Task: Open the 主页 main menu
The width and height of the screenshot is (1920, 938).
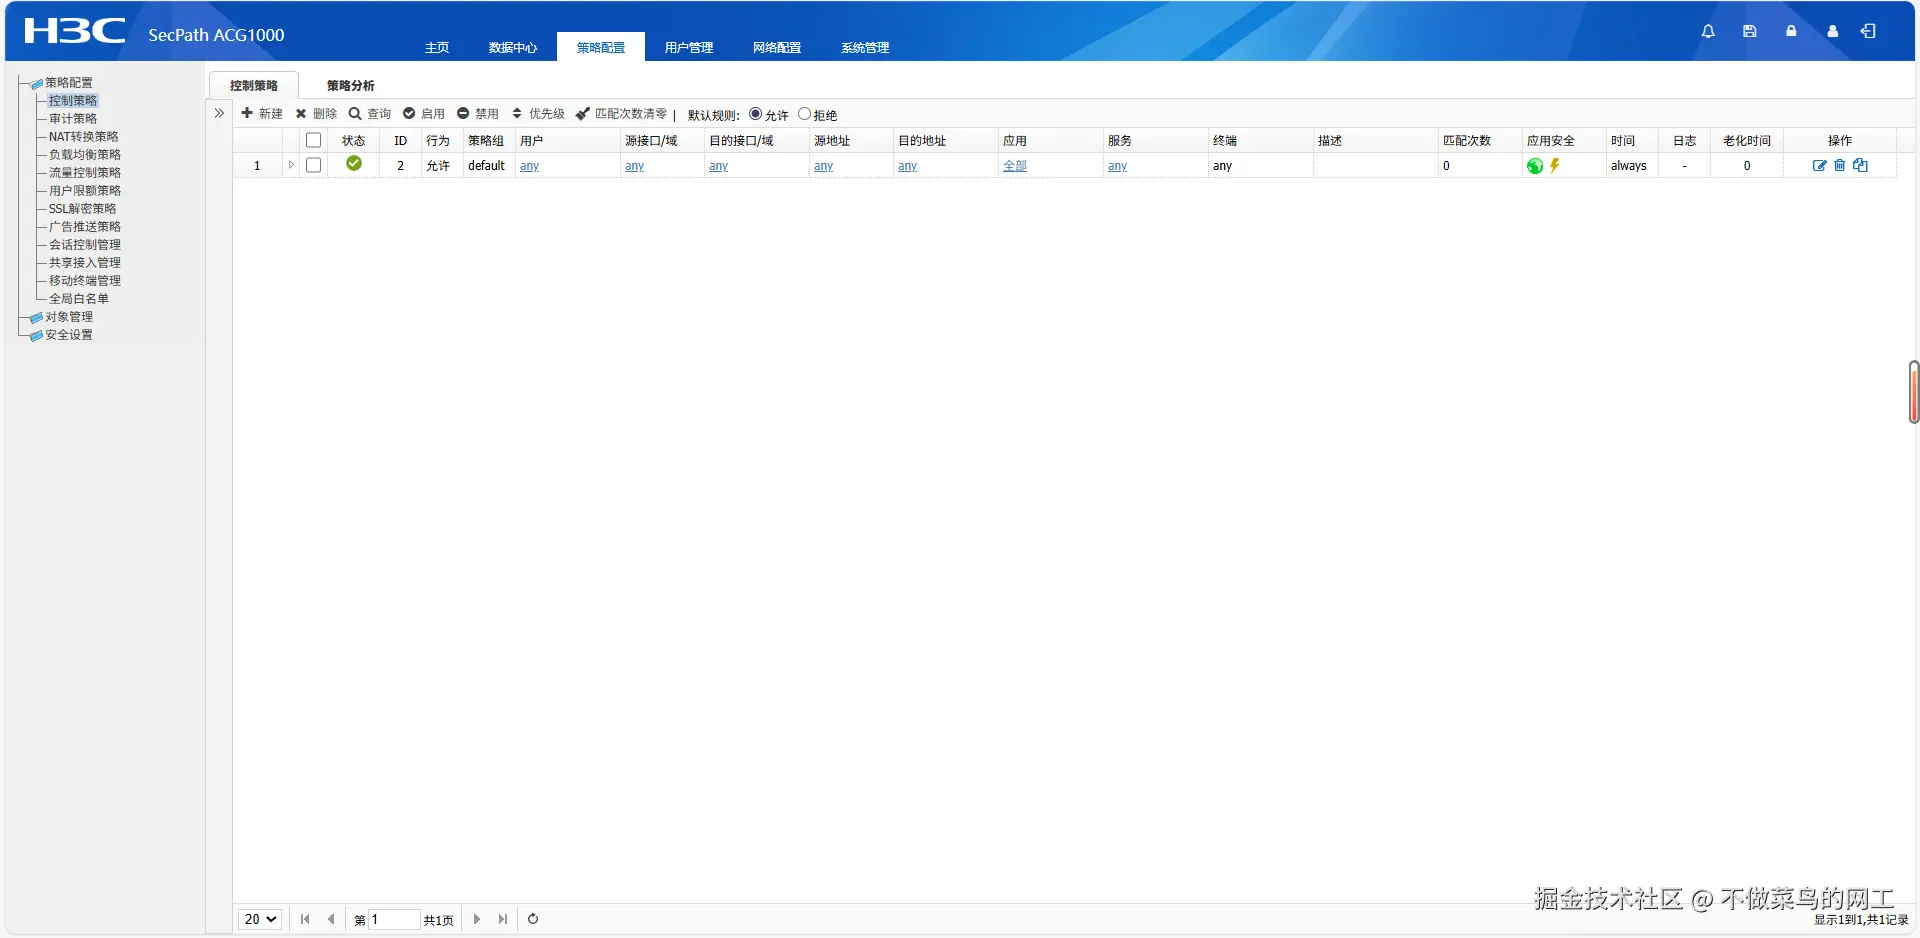Action: click(x=437, y=47)
